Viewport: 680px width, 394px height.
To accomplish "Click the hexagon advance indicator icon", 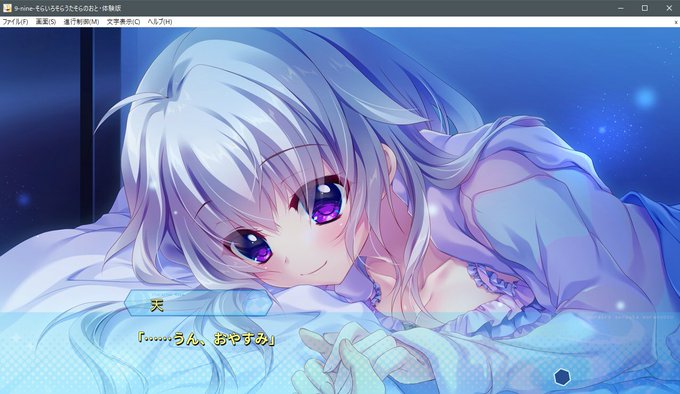I will [562, 377].
